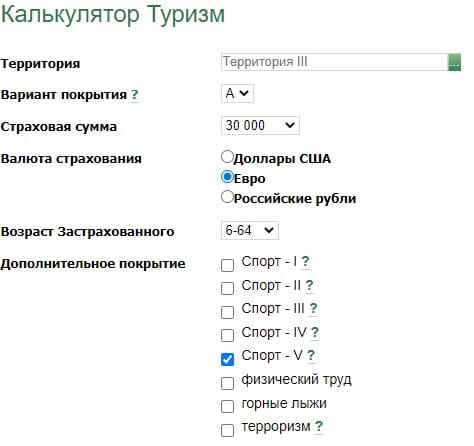This screenshot has height=446, width=474.
Task: Click the Спорт - V label text
Action: pos(272,356)
